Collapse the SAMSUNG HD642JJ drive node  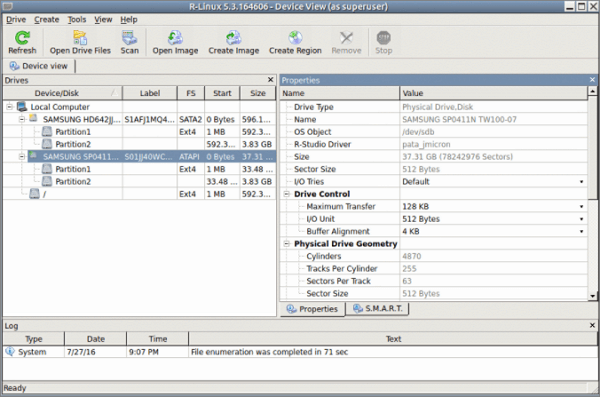click(22, 119)
